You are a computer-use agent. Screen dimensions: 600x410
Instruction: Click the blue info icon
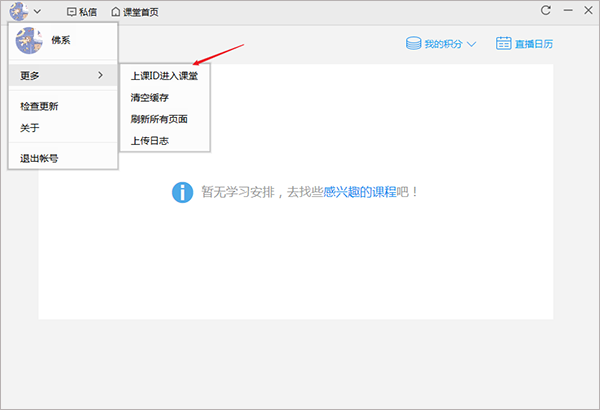[x=183, y=192]
